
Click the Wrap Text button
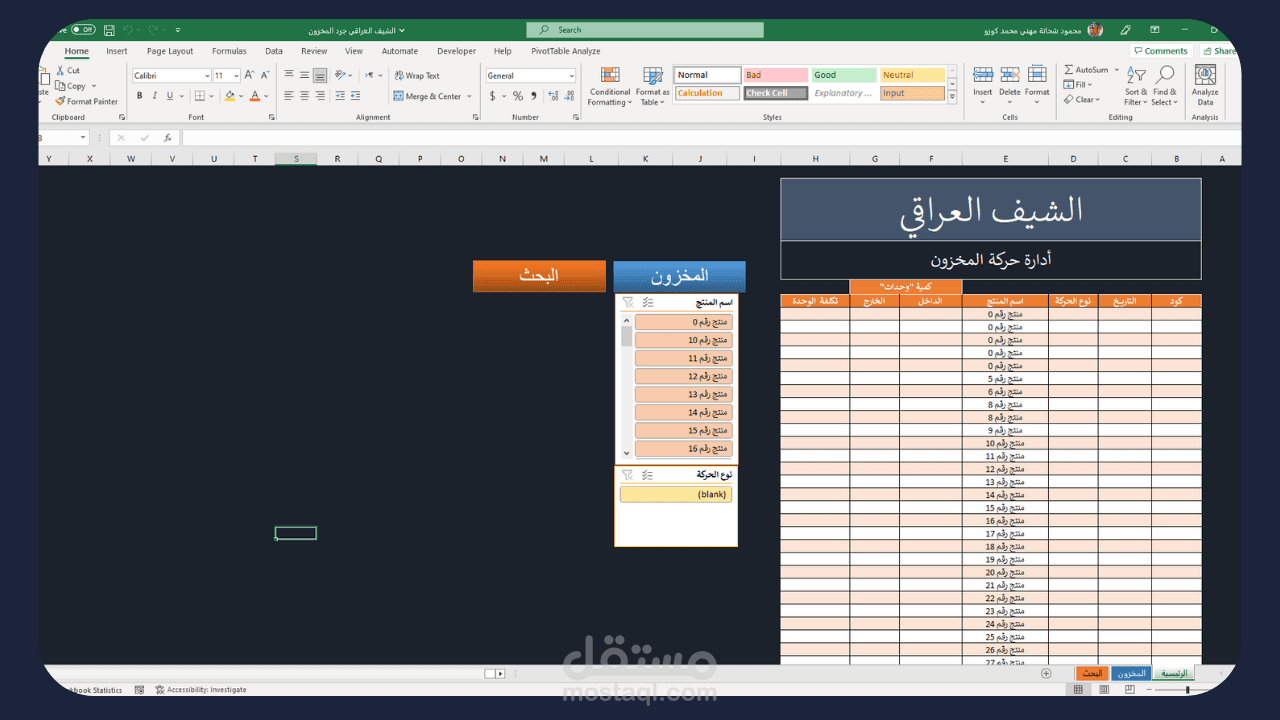tap(417, 75)
